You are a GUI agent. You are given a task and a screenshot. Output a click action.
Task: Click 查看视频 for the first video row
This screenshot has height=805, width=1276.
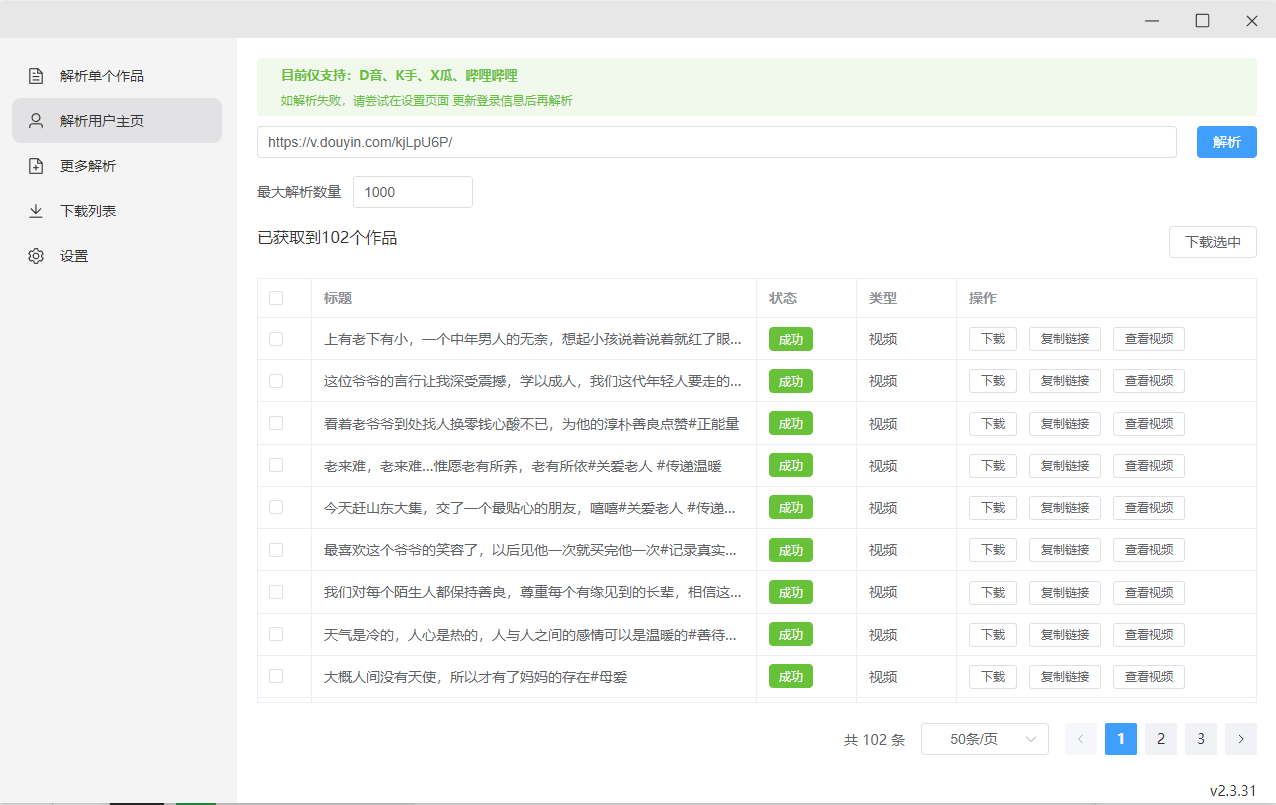[1148, 339]
